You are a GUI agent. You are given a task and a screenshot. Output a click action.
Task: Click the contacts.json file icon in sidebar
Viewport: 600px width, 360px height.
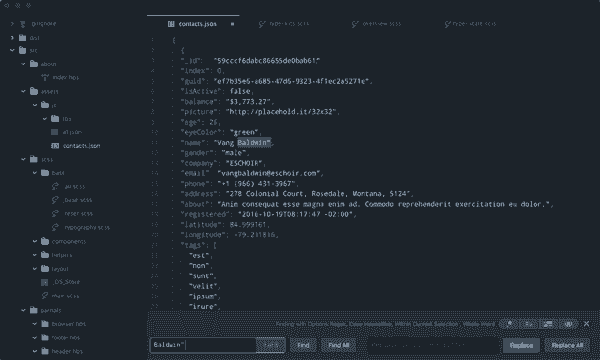pyautogui.click(x=55, y=146)
